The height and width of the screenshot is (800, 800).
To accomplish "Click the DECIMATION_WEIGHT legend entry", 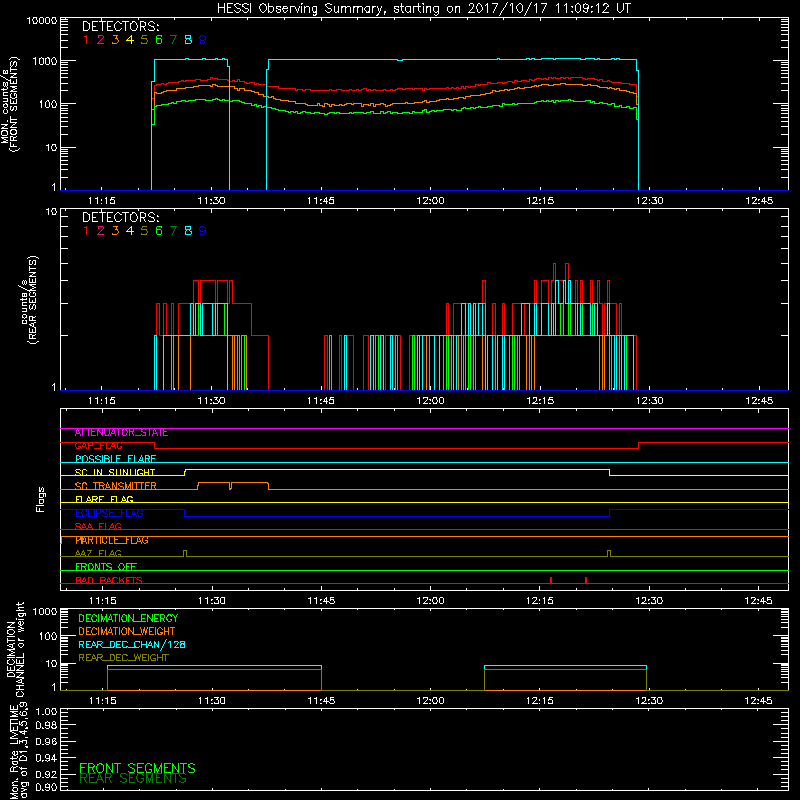I will [127, 632].
